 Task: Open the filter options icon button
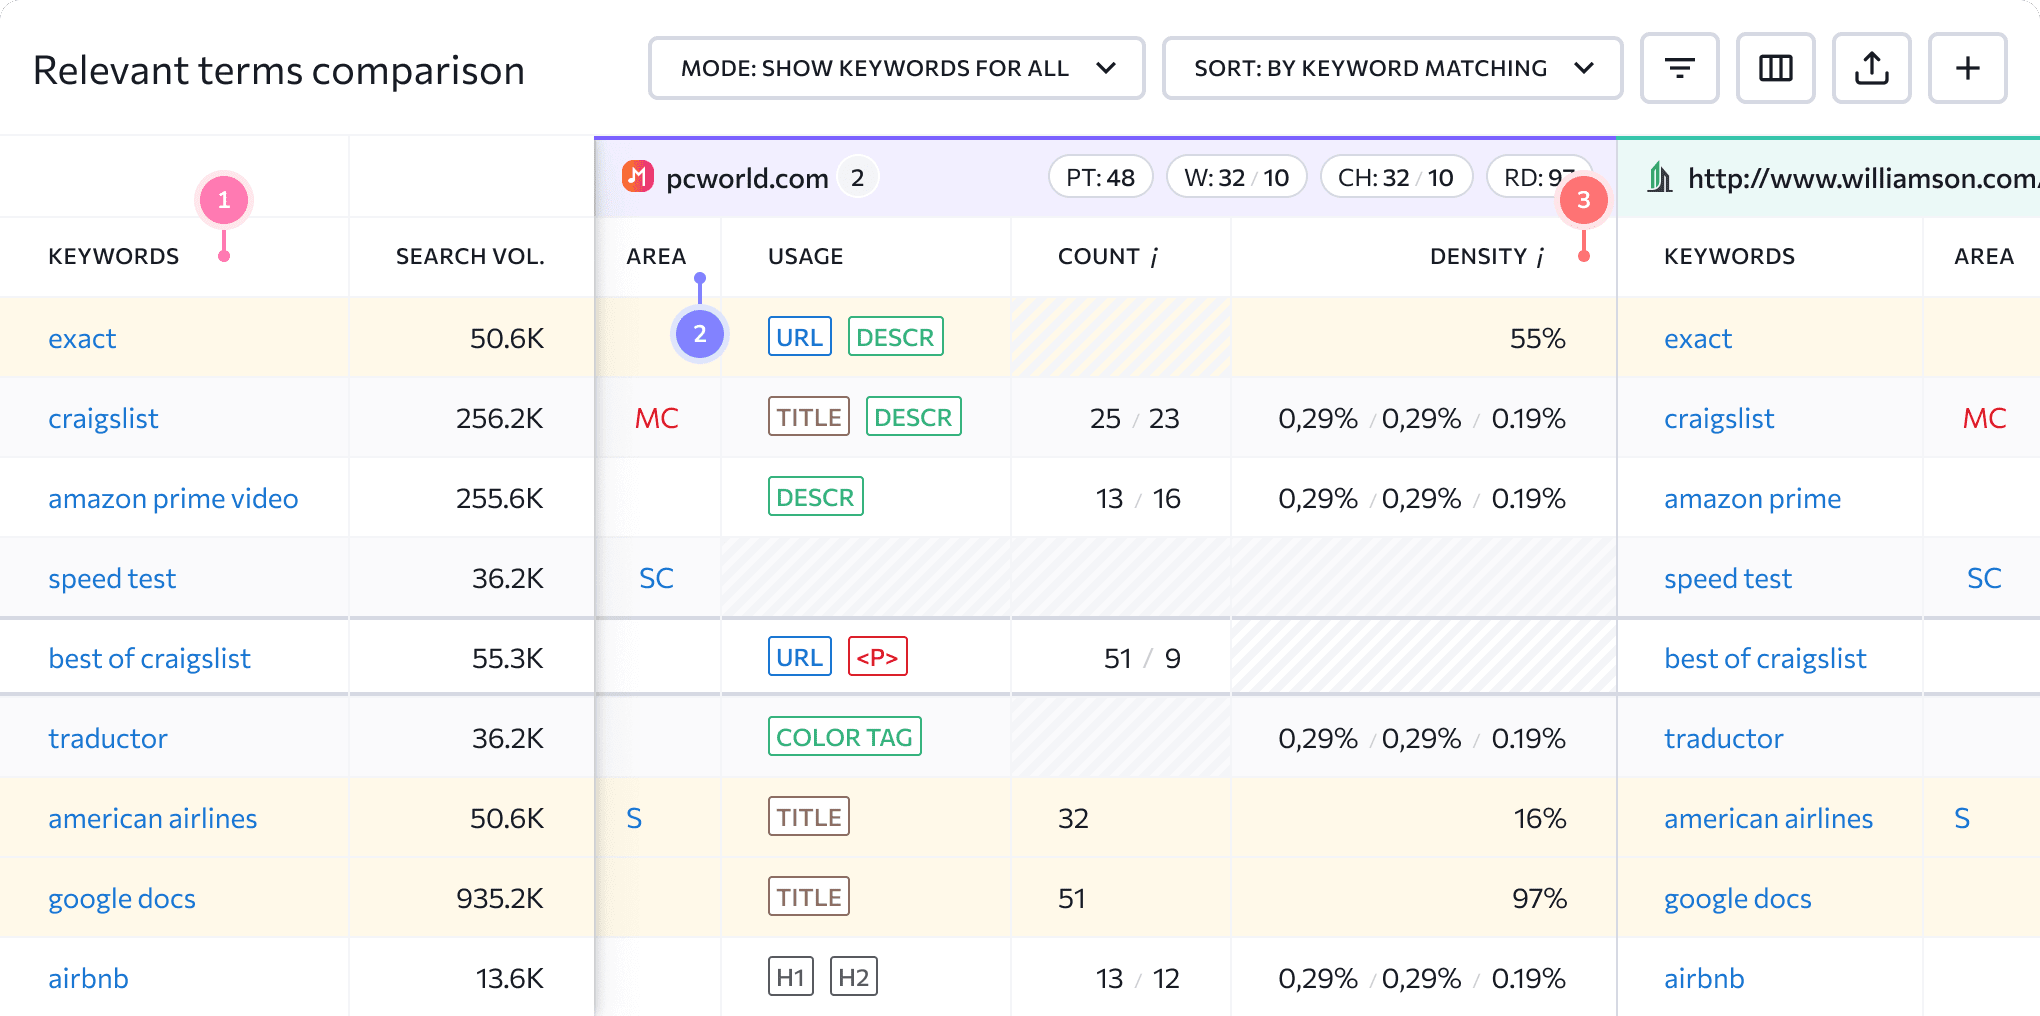click(x=1679, y=68)
